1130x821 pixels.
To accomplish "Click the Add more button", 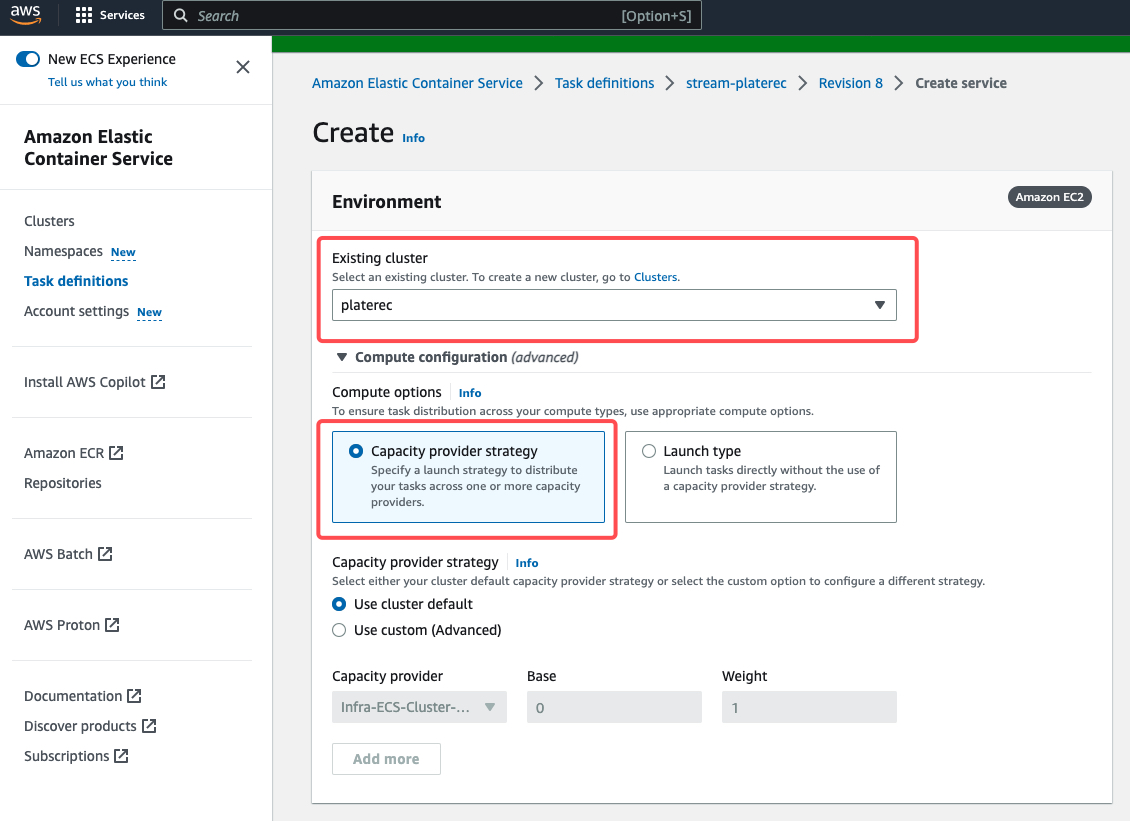I will [386, 759].
